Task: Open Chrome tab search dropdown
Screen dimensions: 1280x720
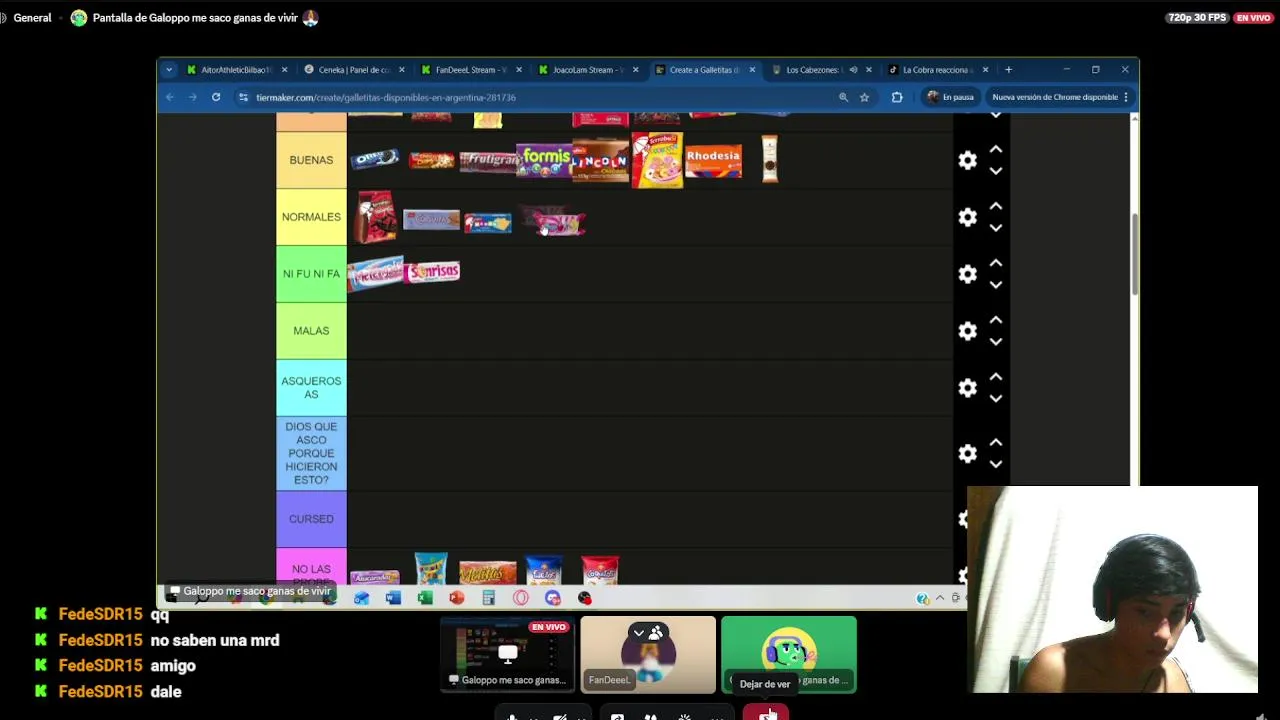Action: click(x=169, y=70)
